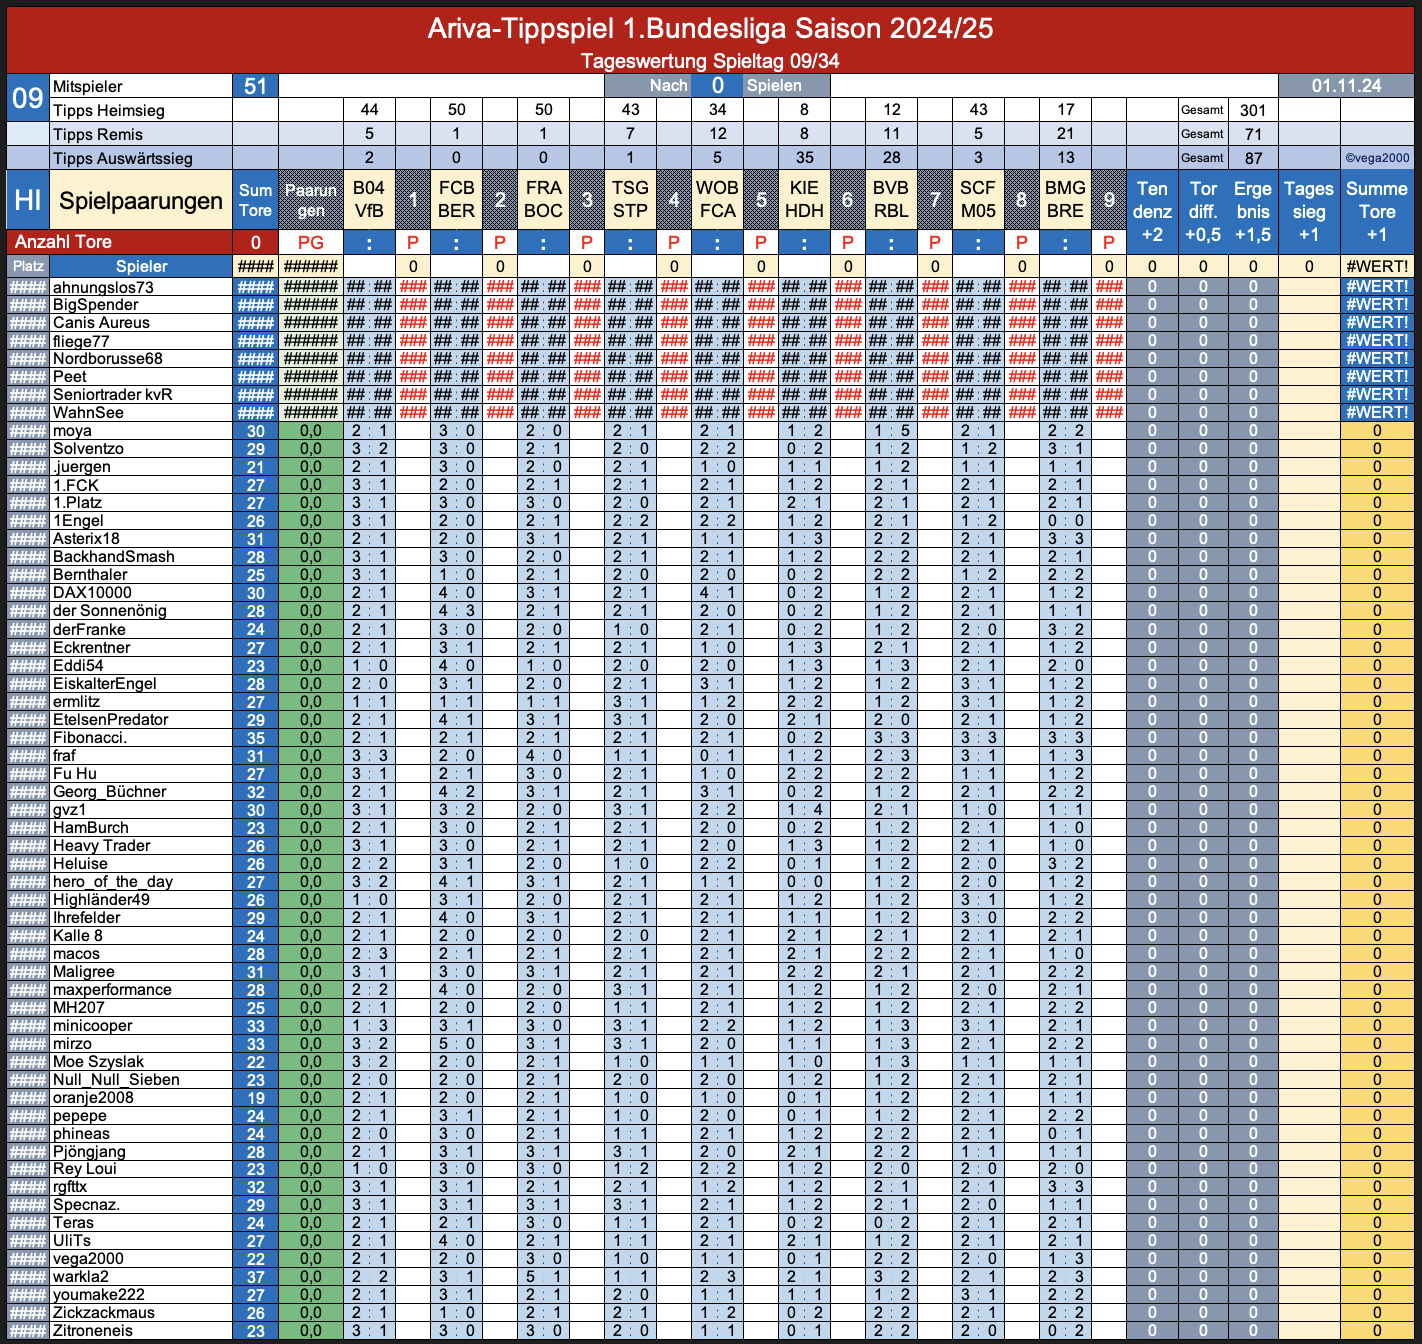
Task: Select player name 'Fibonacci.'
Action: pyautogui.click(x=89, y=738)
